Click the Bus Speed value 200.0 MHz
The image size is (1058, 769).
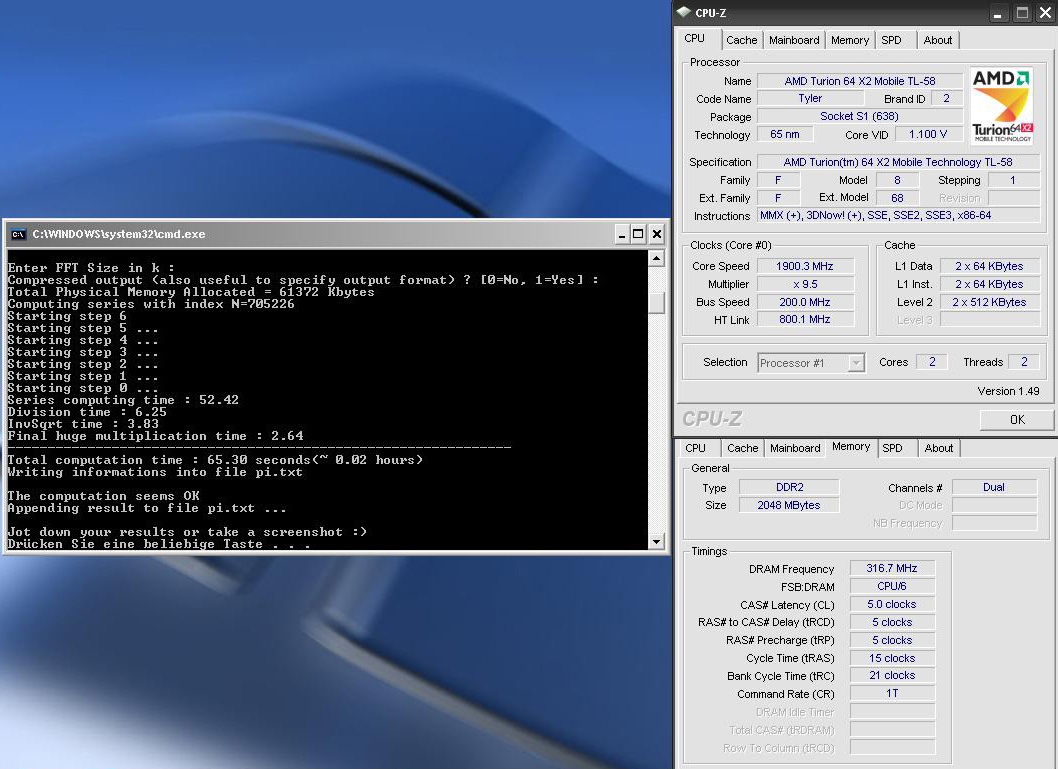point(805,302)
